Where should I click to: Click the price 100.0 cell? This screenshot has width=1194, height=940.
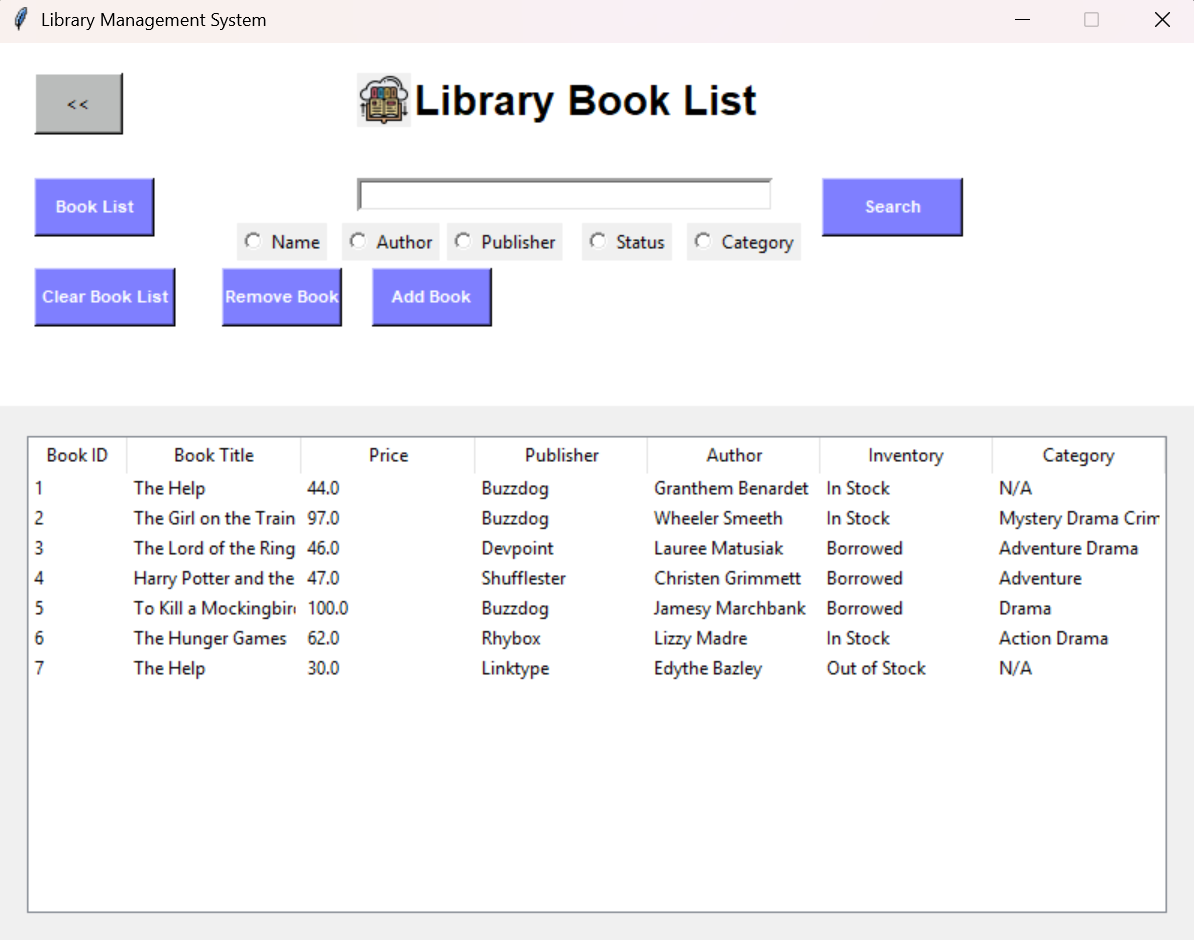coord(328,609)
